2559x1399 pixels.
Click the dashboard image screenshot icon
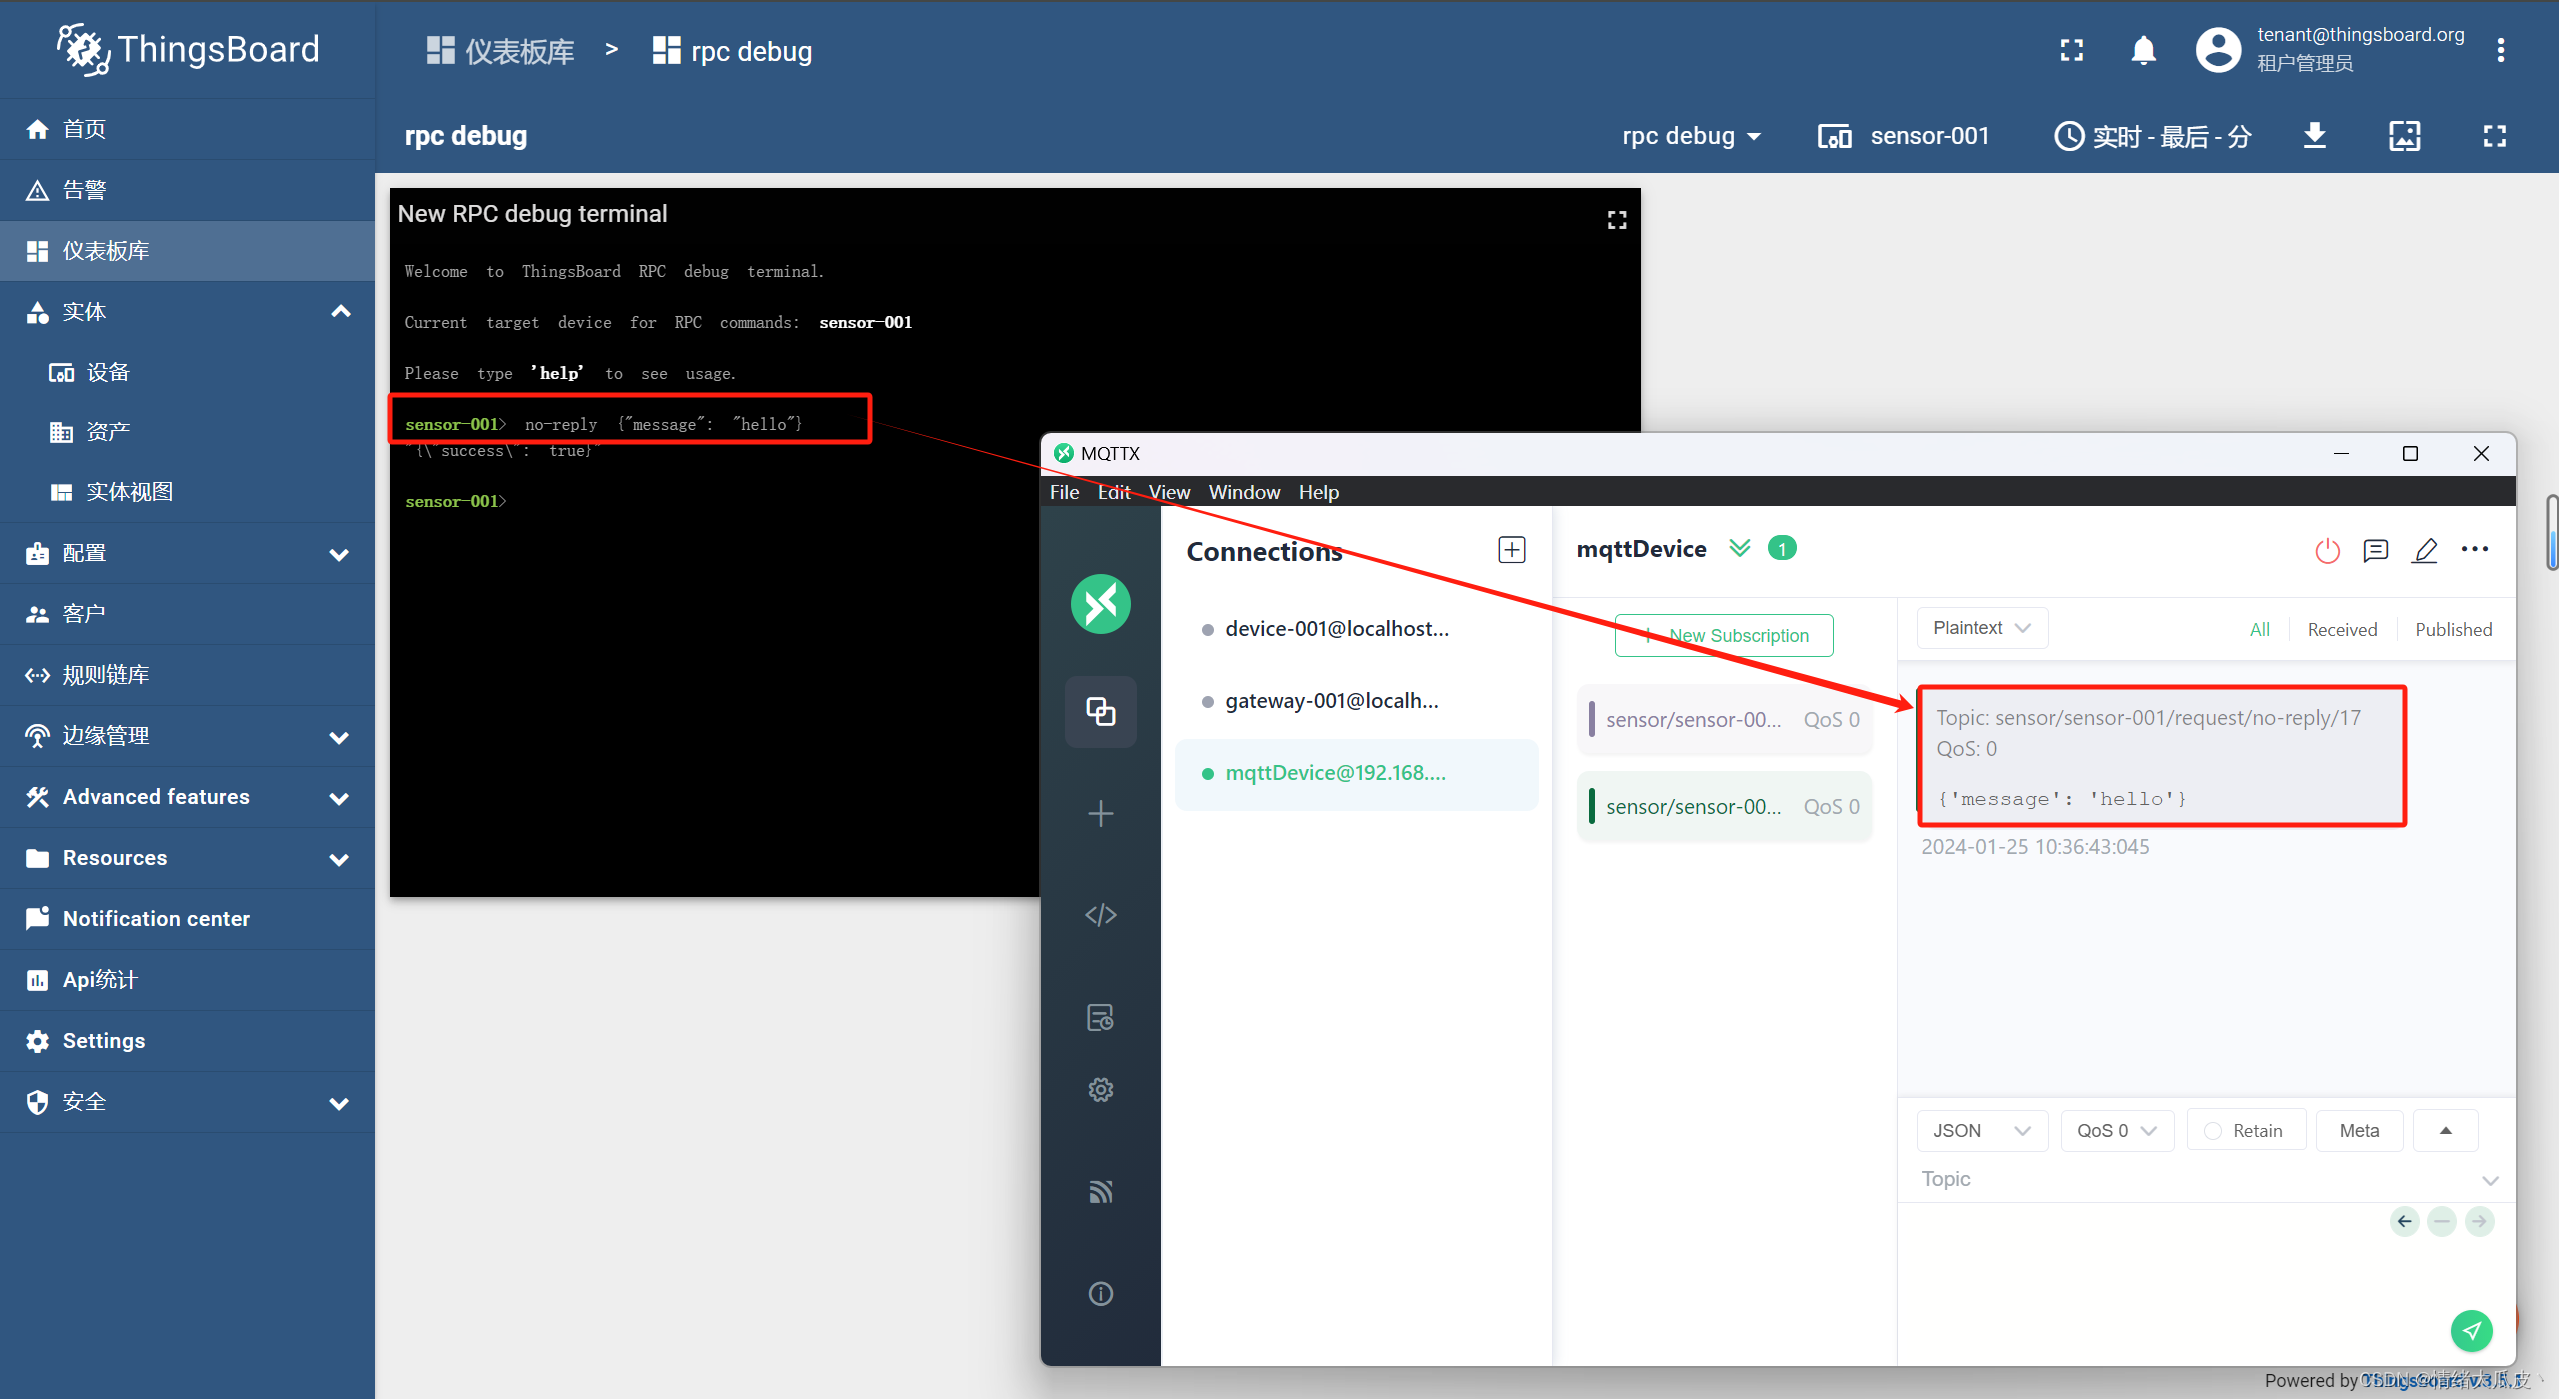click(2404, 136)
